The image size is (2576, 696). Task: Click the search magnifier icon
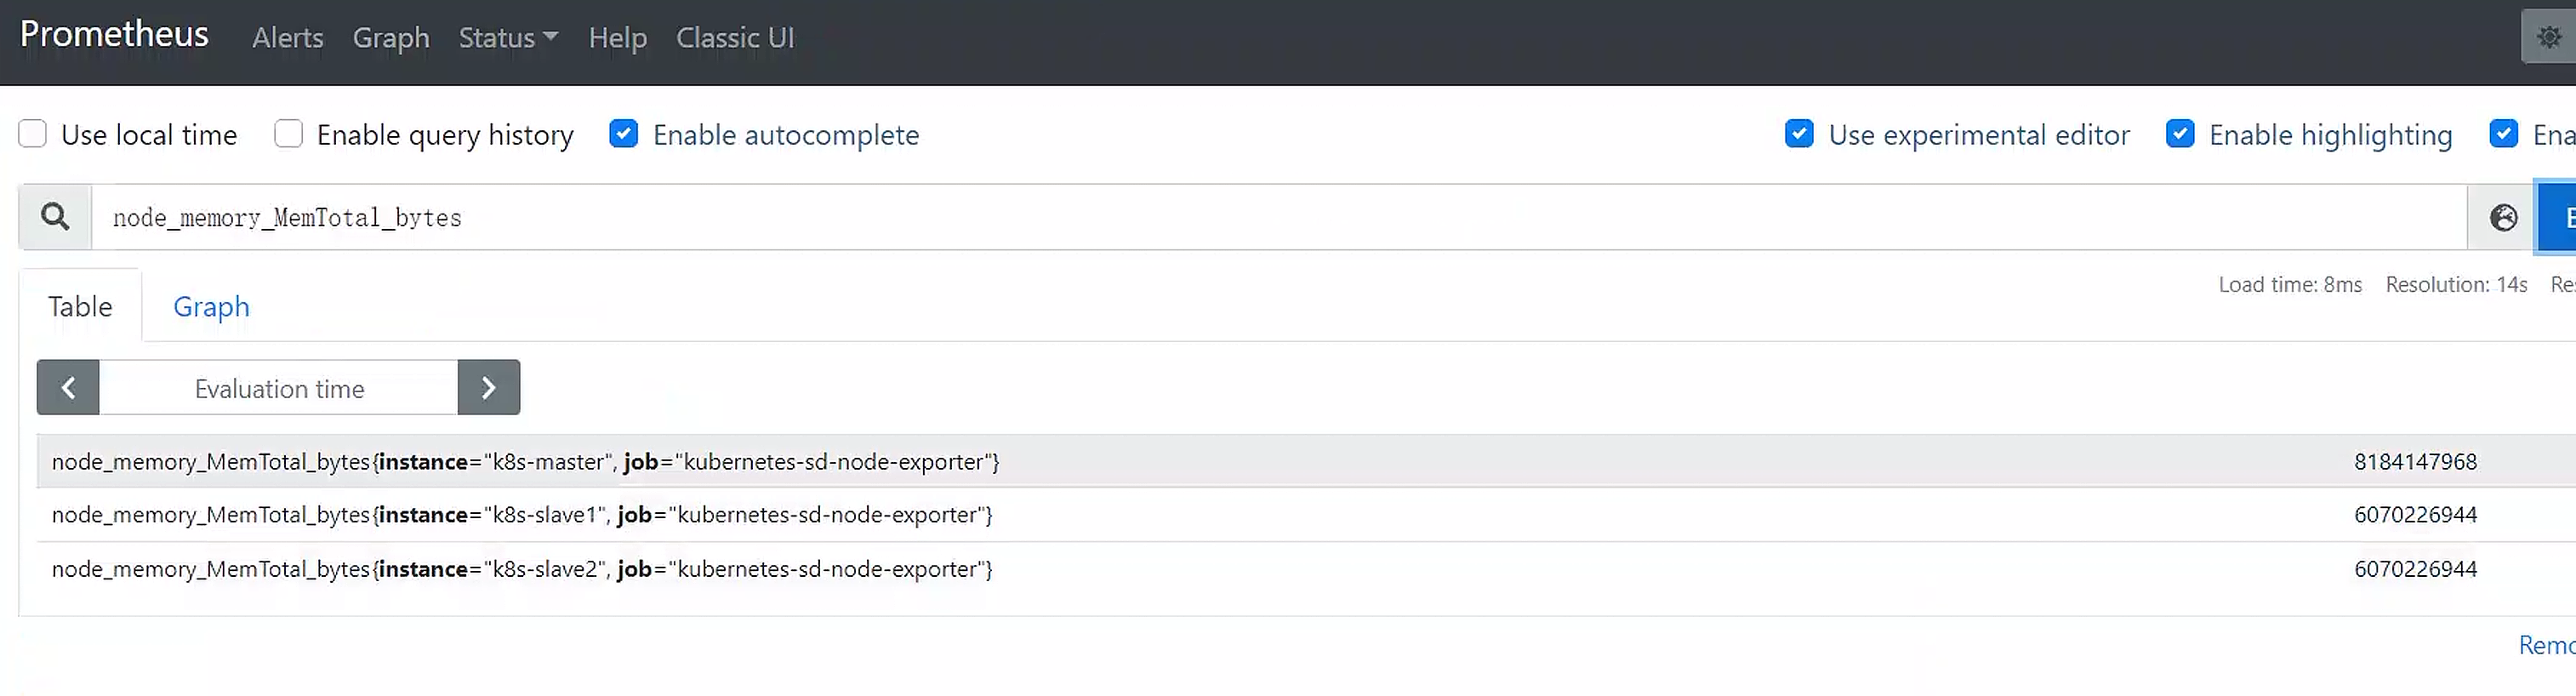(x=55, y=217)
